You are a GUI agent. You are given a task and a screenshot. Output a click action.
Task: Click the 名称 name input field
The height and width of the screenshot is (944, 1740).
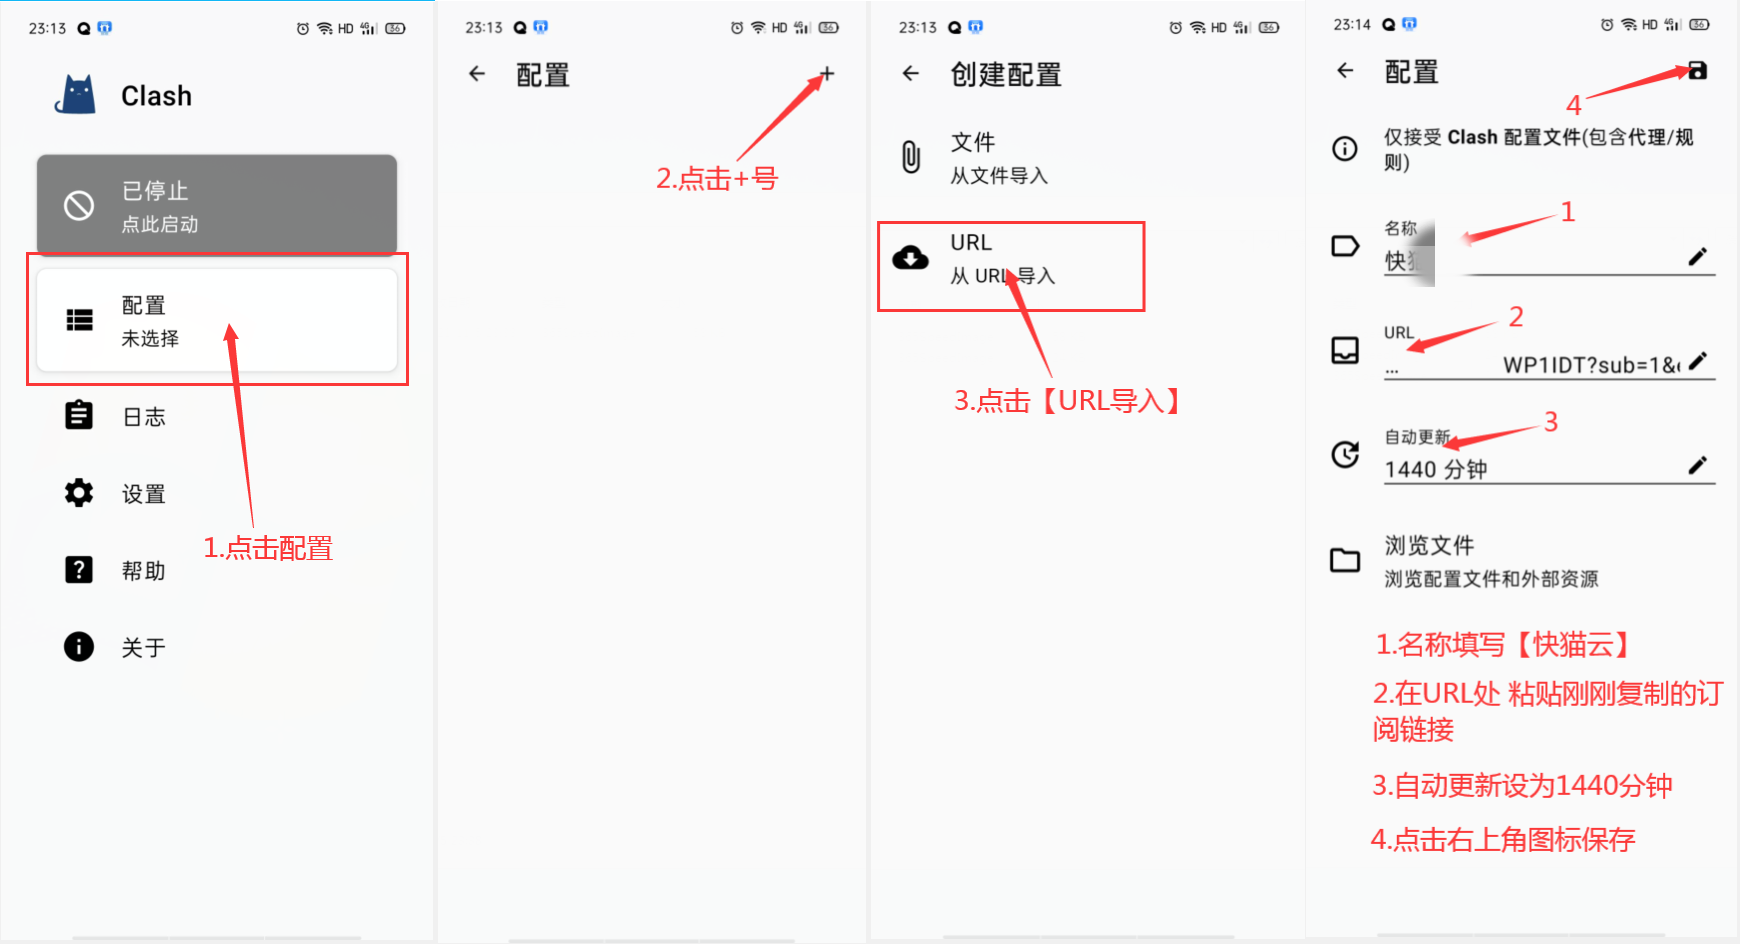(1549, 248)
